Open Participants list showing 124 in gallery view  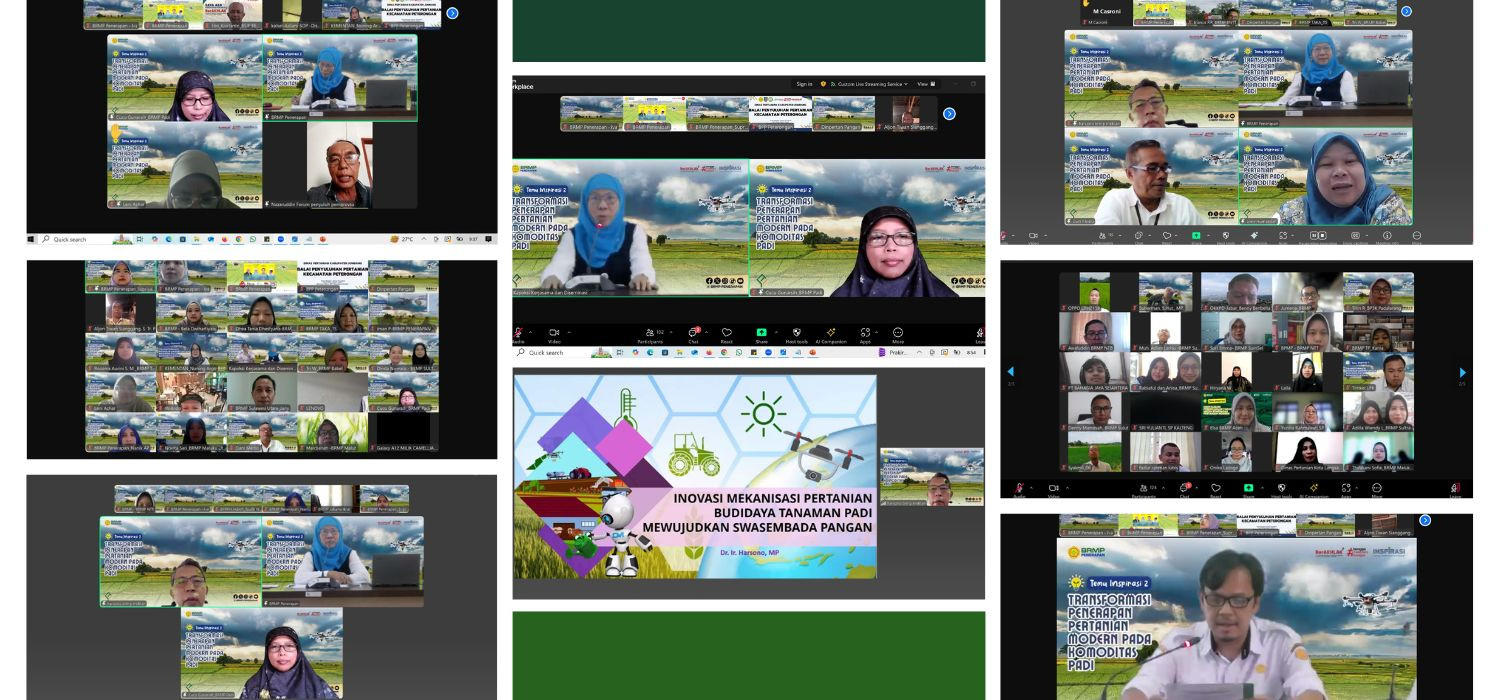coord(1143,490)
